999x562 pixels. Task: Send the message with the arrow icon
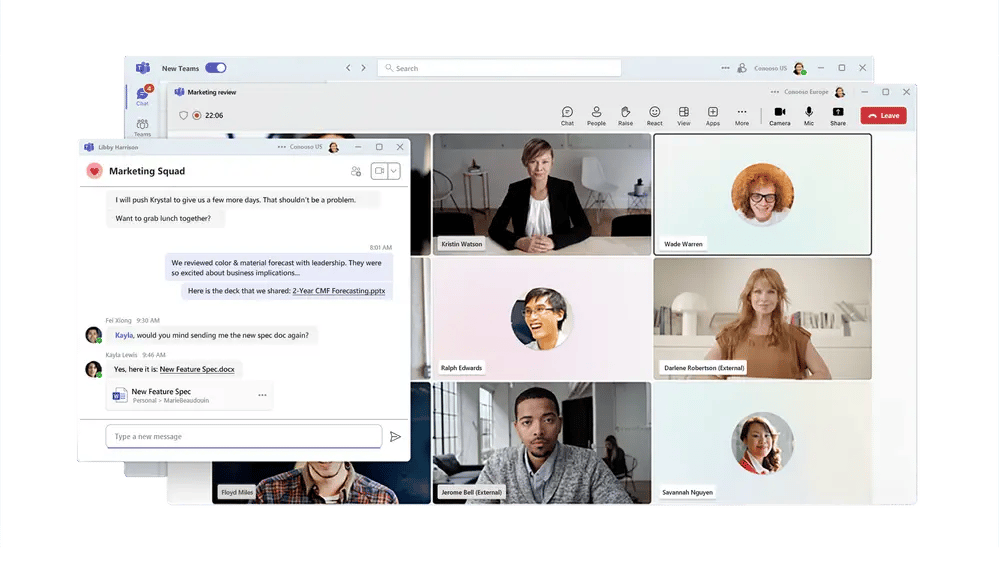point(395,437)
